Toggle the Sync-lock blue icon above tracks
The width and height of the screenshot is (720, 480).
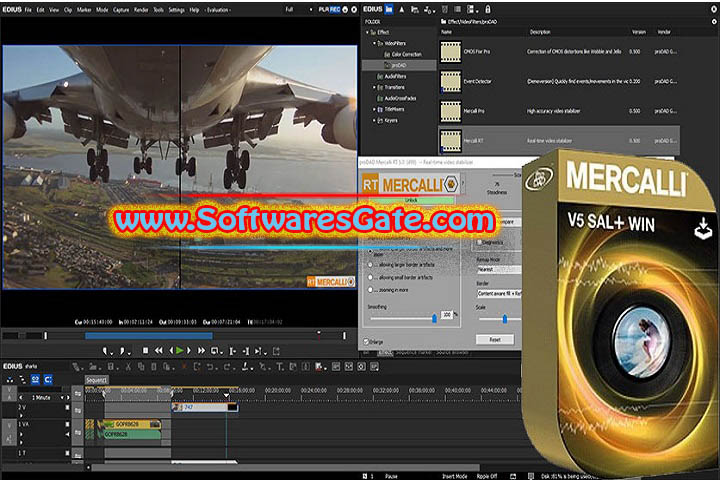coord(35,379)
